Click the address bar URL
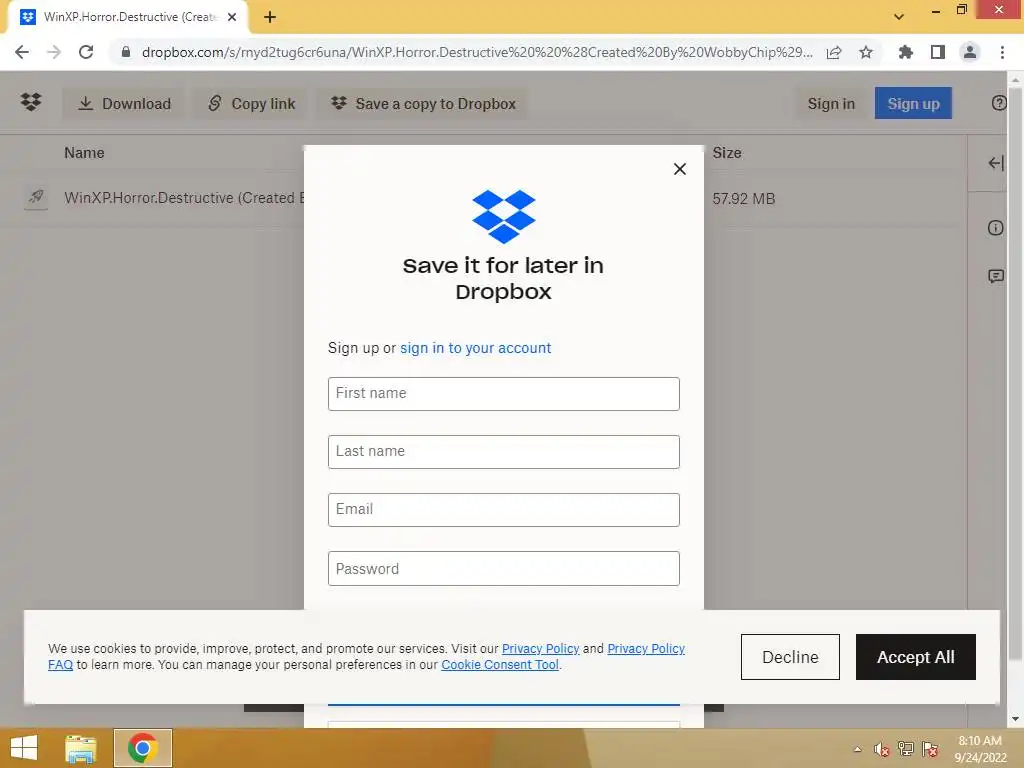The height and width of the screenshot is (768, 1024). coord(477,52)
